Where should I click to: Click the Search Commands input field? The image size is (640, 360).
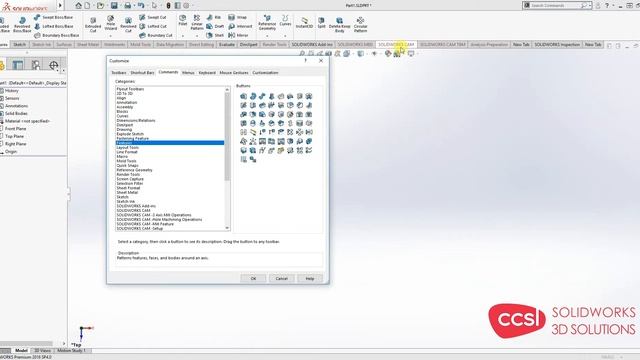click(554, 5)
